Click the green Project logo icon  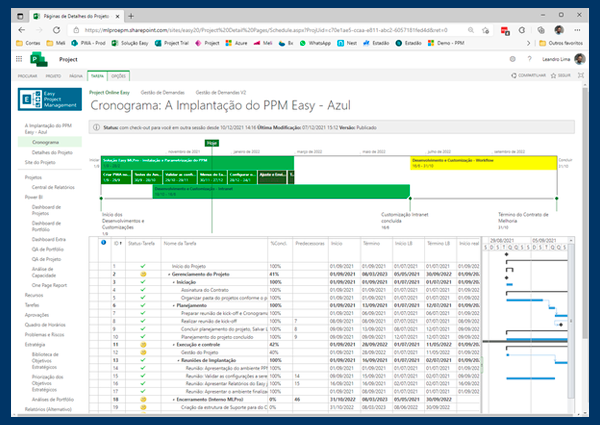click(39, 59)
